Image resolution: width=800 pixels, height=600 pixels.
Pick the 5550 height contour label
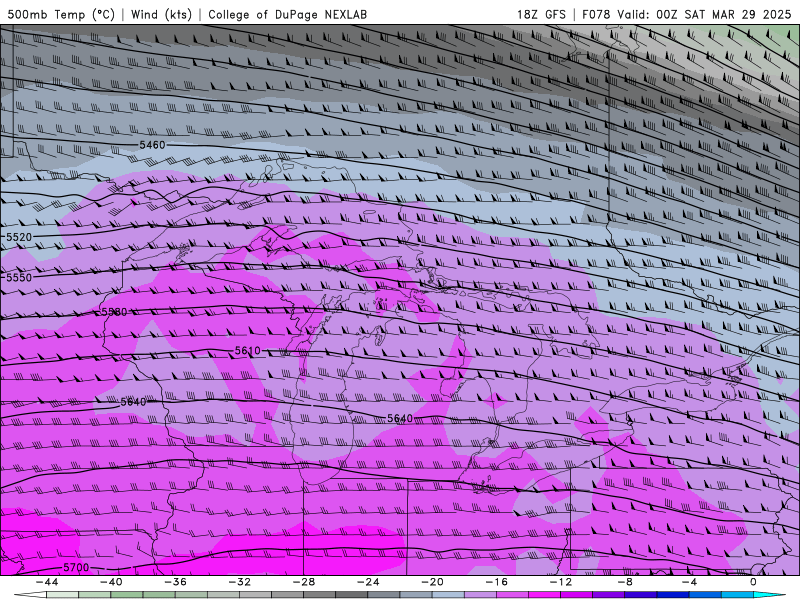pyautogui.click(x=19, y=278)
